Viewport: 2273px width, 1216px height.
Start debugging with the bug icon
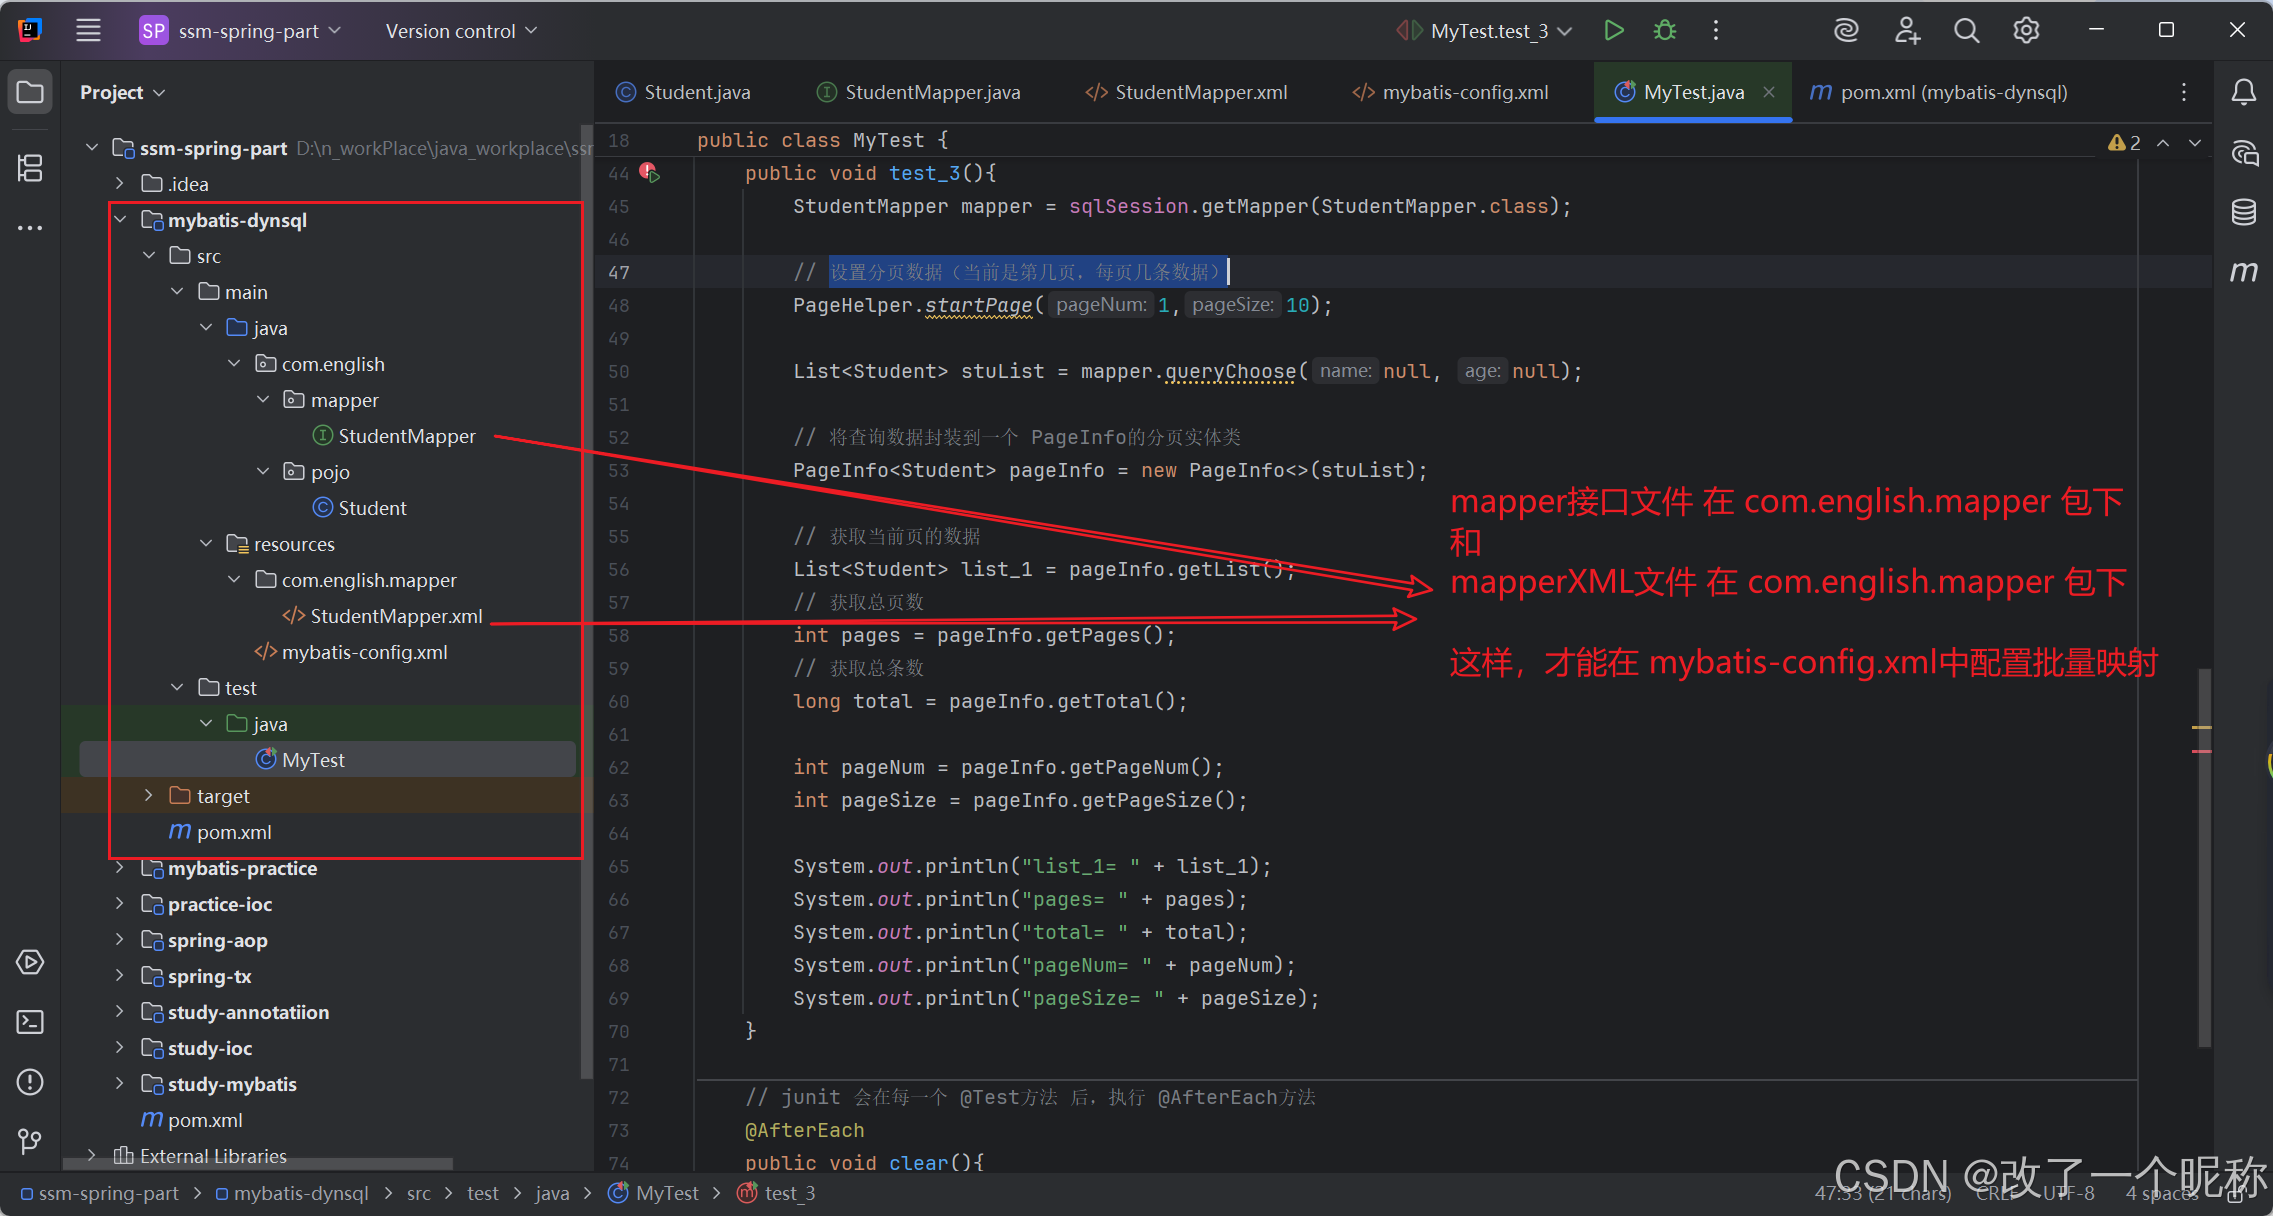[1665, 31]
